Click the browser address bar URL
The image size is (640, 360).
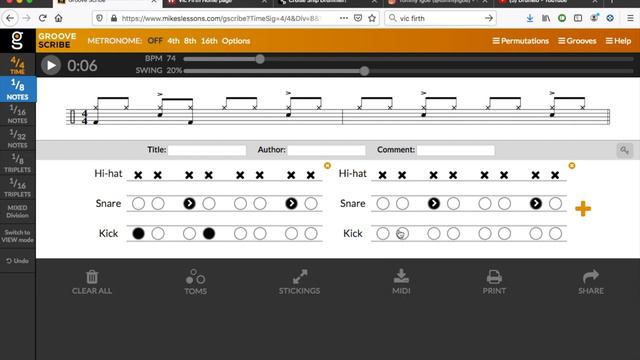click(x=220, y=18)
